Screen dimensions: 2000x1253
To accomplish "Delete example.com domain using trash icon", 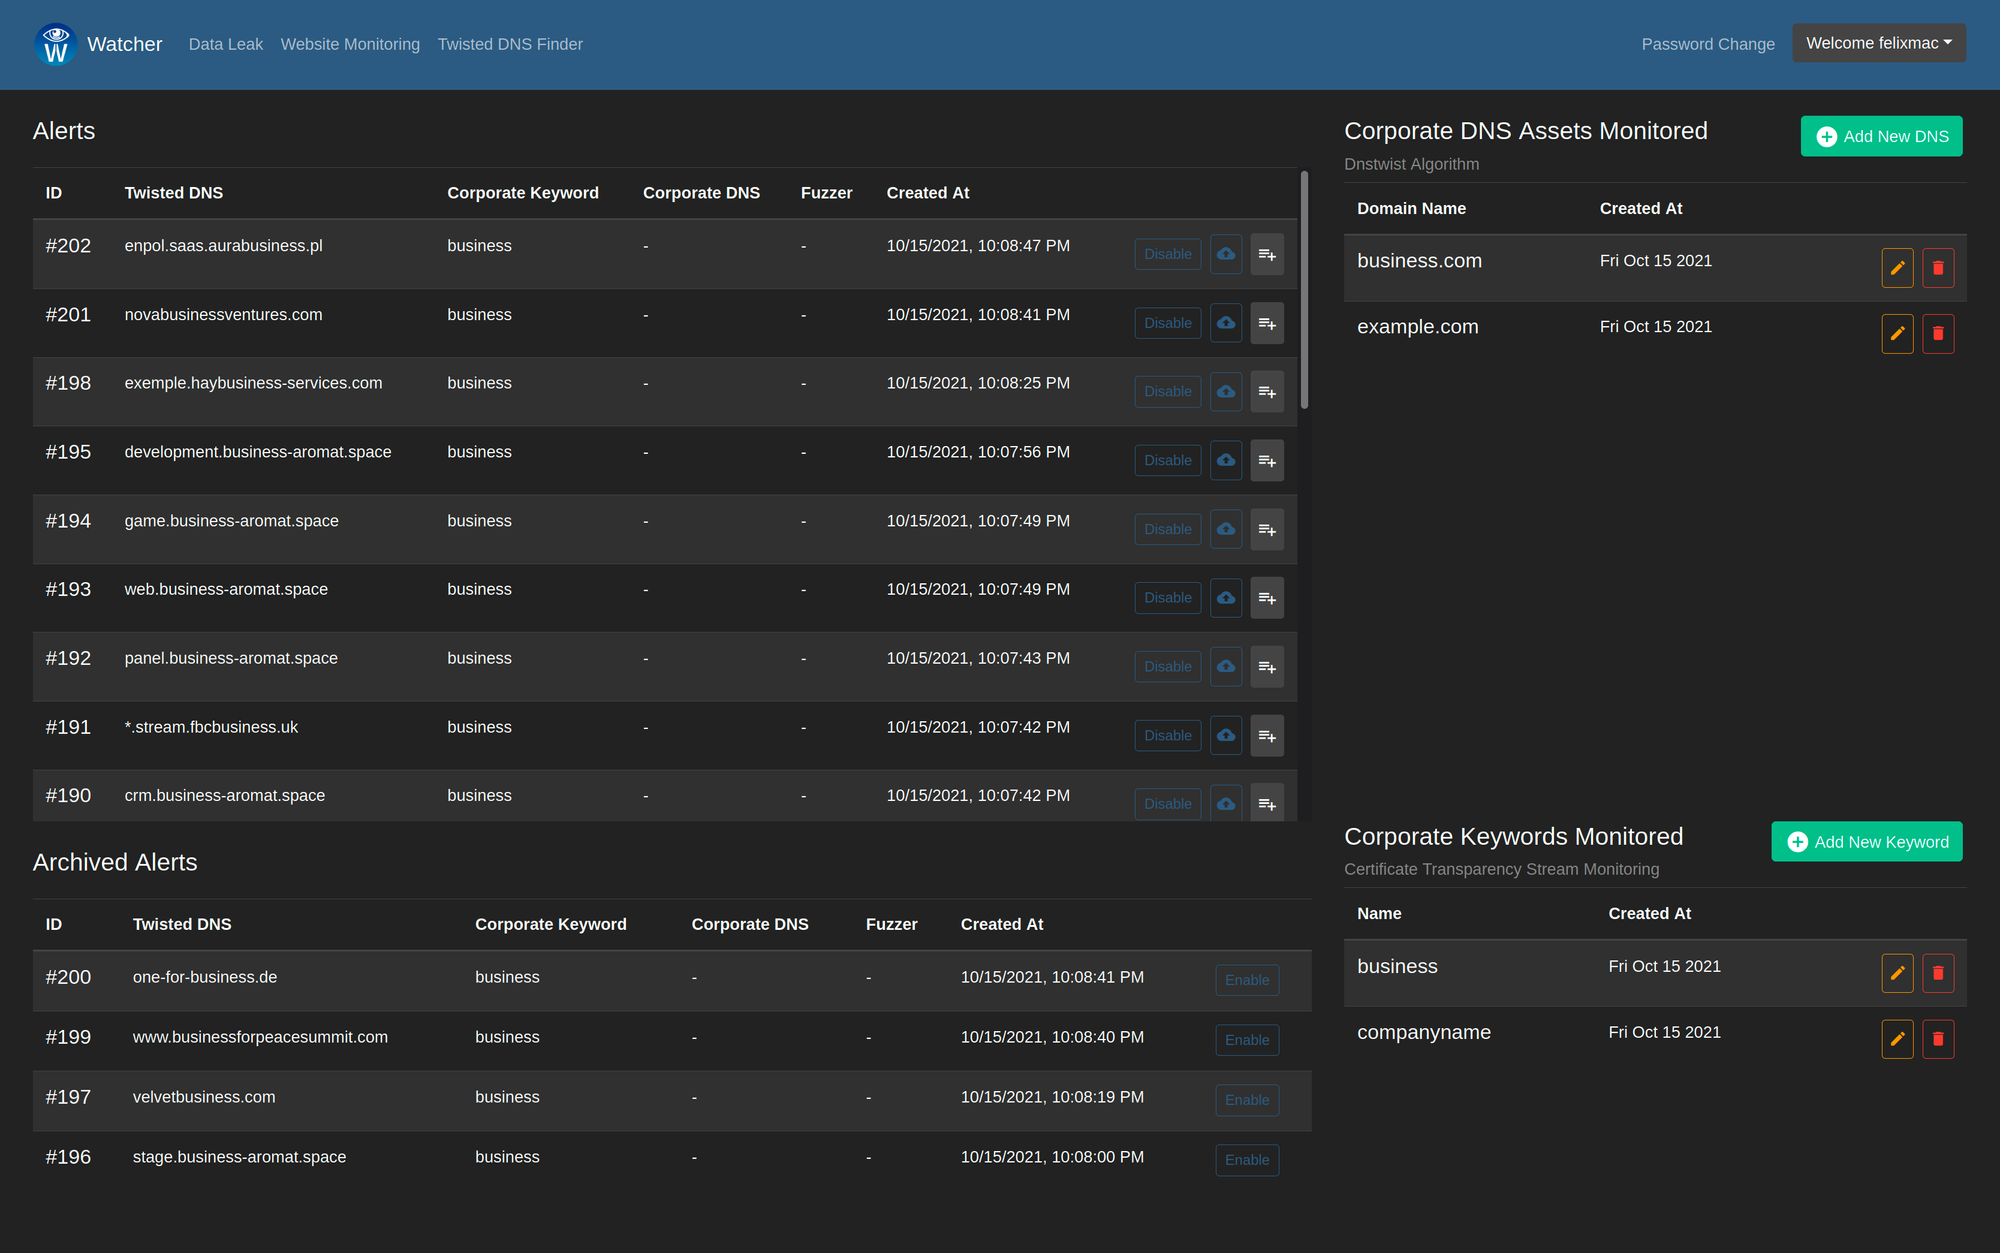I will point(1938,334).
